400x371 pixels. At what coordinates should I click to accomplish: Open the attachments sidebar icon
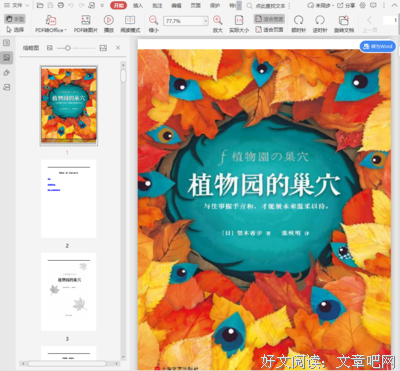[x=7, y=73]
